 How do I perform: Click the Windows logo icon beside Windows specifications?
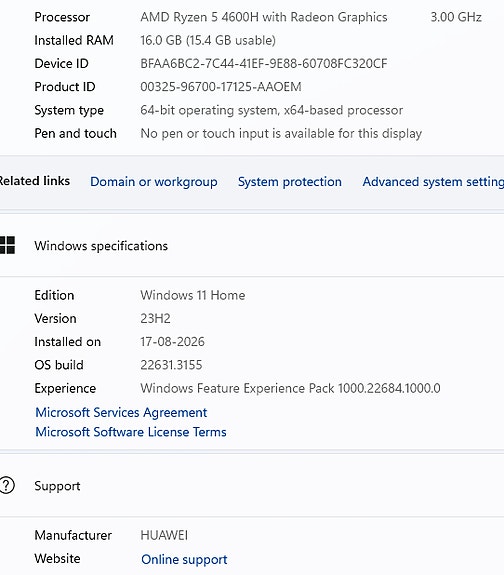click(7, 245)
